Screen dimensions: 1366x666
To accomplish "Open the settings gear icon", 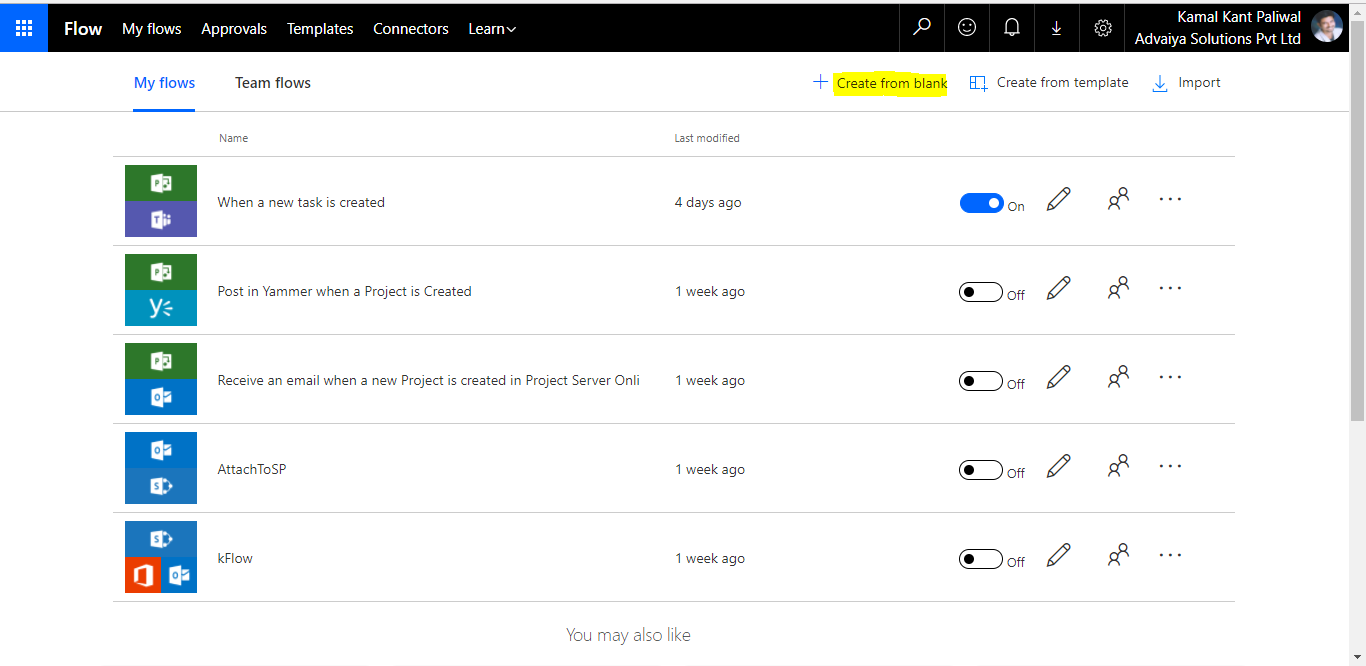I will point(1103,28).
